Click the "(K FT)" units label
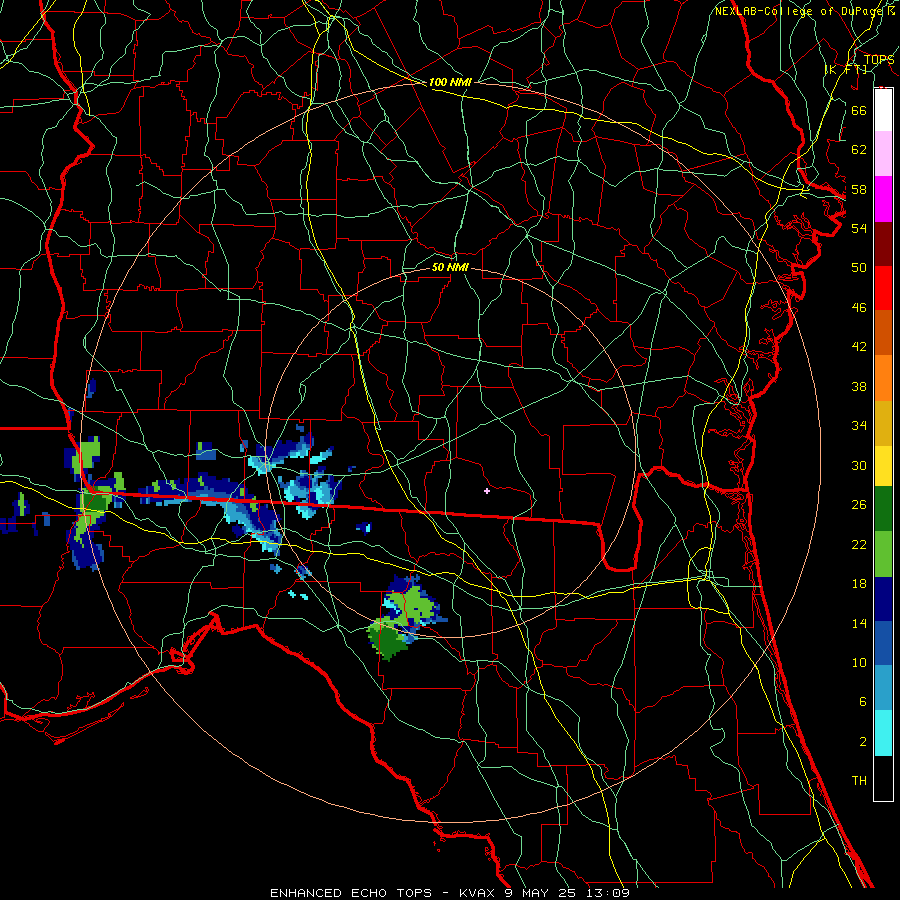Image resolution: width=900 pixels, height=900 pixels. point(845,70)
